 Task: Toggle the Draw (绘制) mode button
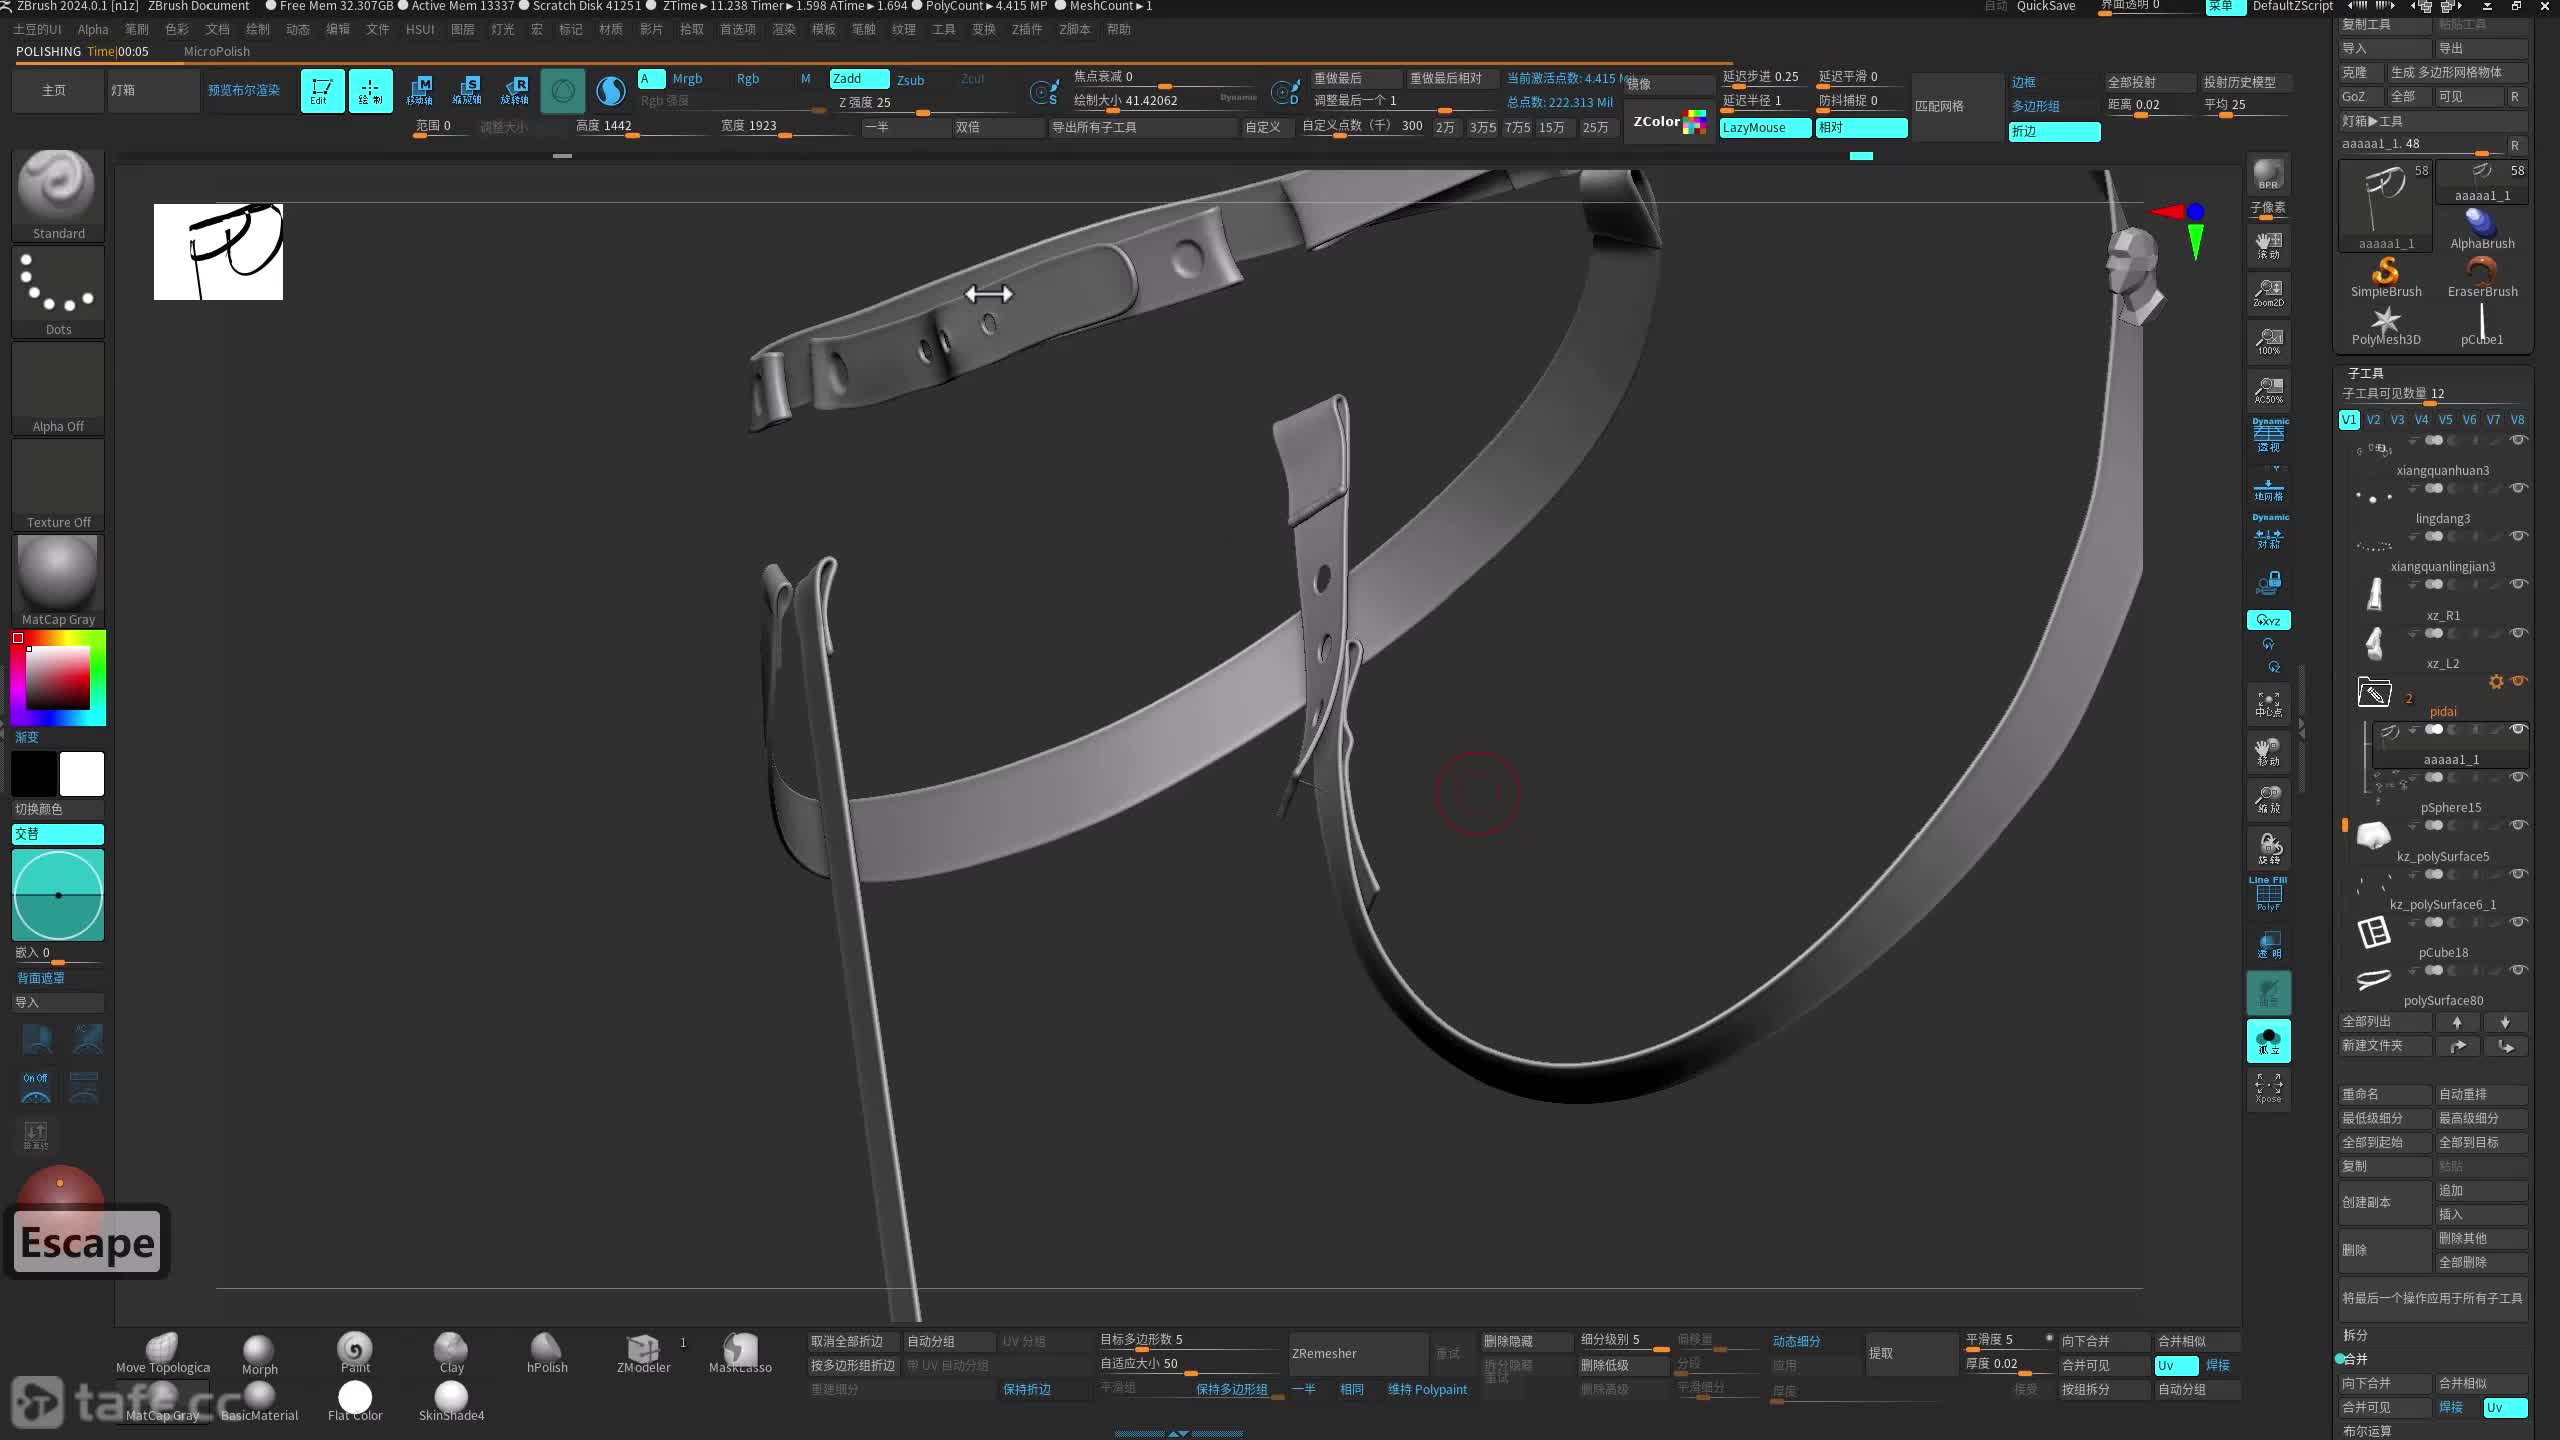(x=370, y=91)
